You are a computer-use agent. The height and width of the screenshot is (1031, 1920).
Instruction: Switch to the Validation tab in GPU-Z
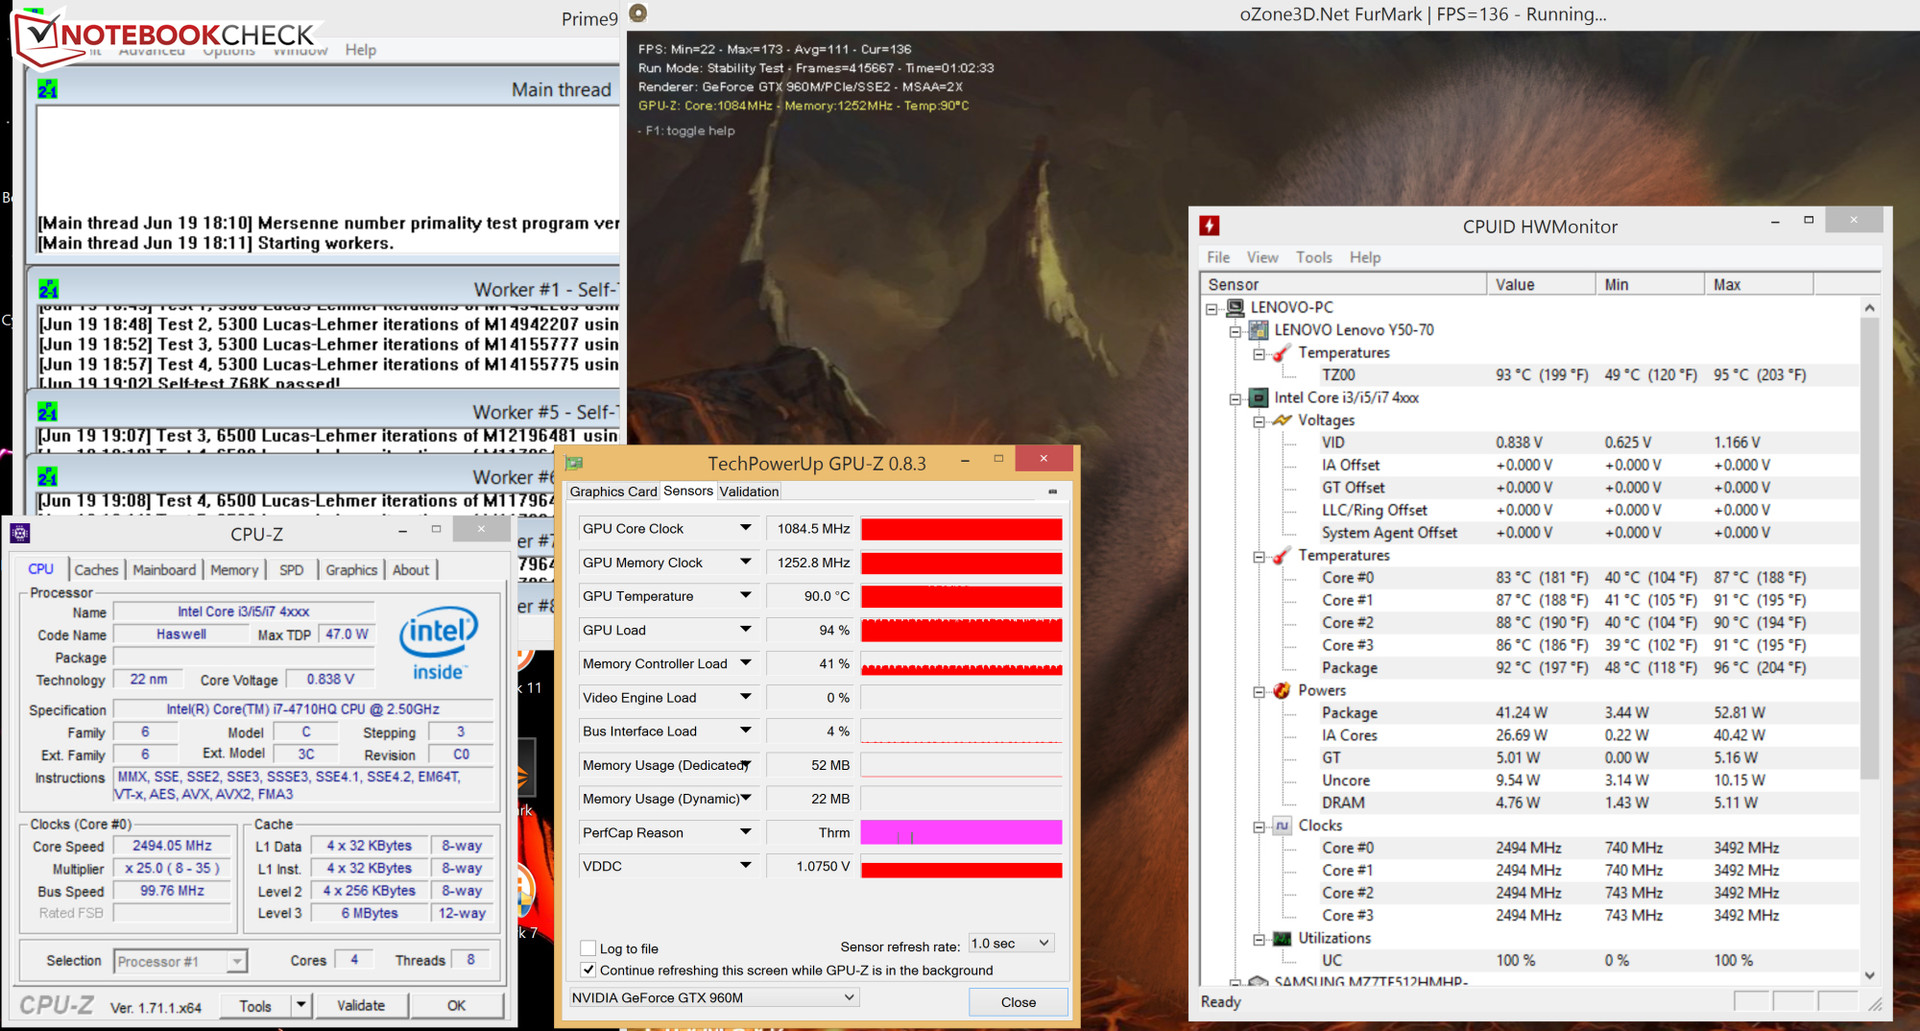click(x=749, y=491)
